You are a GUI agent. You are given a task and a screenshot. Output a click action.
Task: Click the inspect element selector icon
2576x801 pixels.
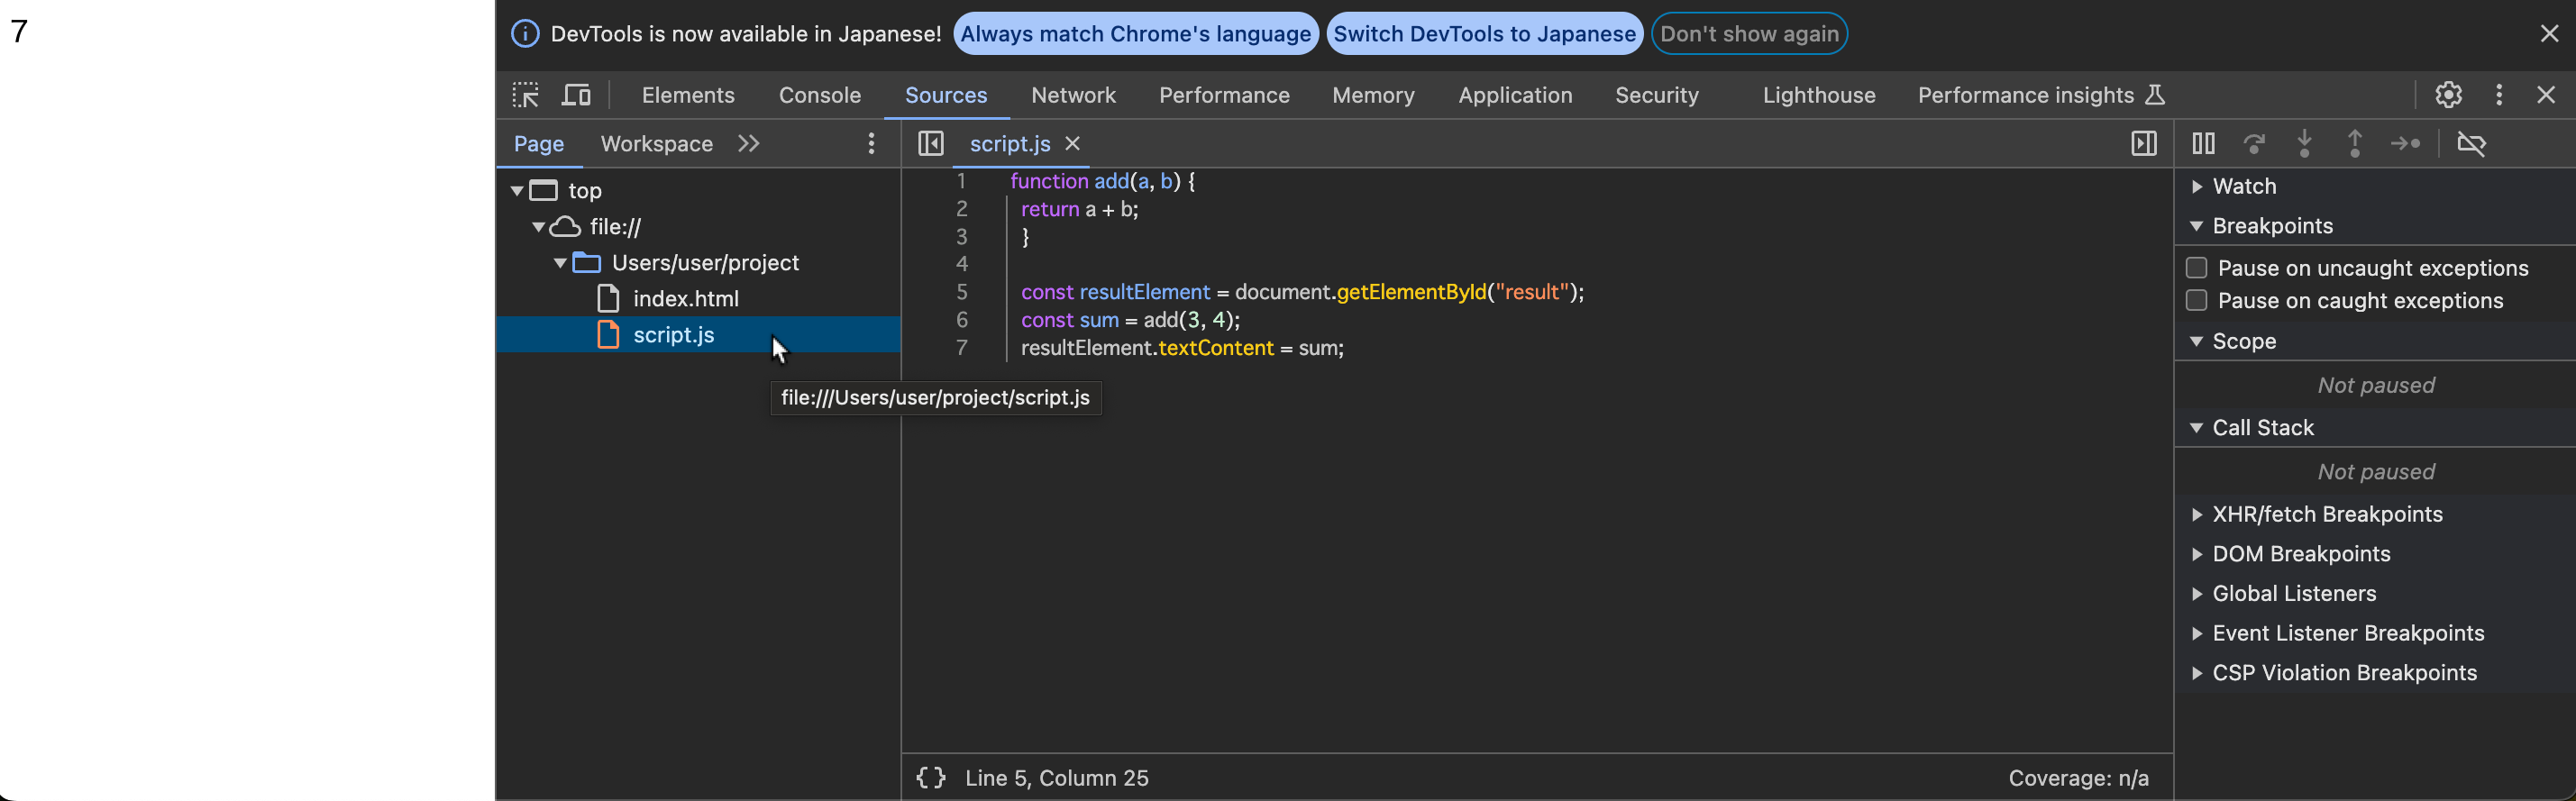[x=525, y=95]
